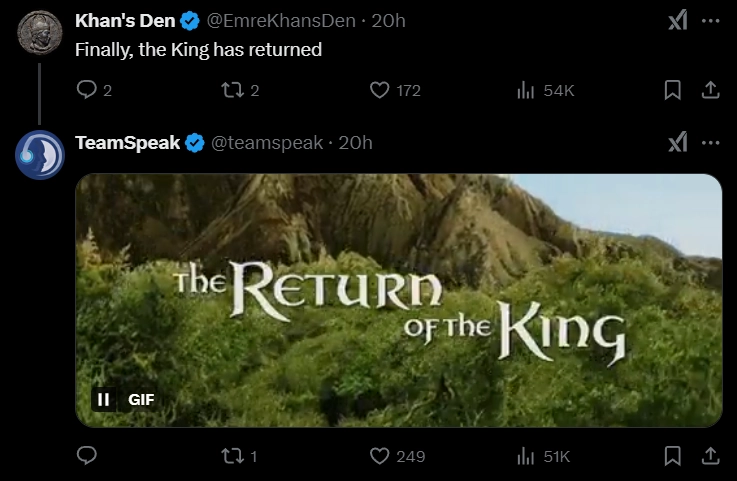Open Grok on Khan's Den tweet
Screen dimensions: 737x481
[x=677, y=22]
